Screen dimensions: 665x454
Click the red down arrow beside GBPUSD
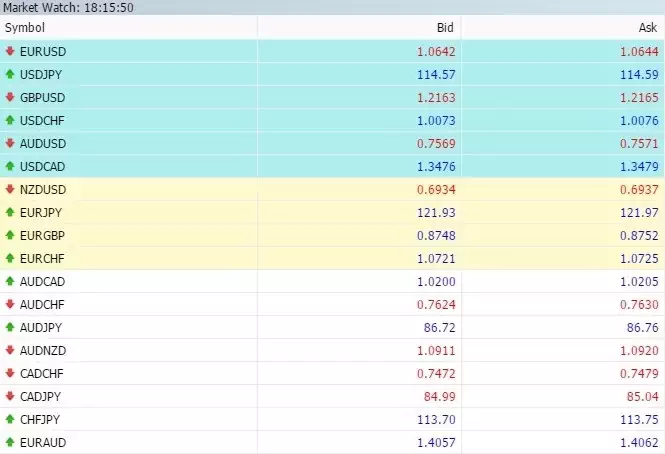point(10,97)
